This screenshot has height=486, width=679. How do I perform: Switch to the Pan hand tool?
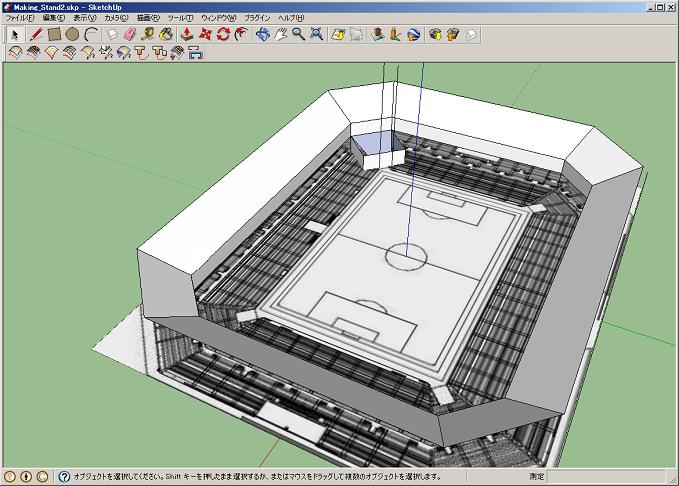pos(281,34)
